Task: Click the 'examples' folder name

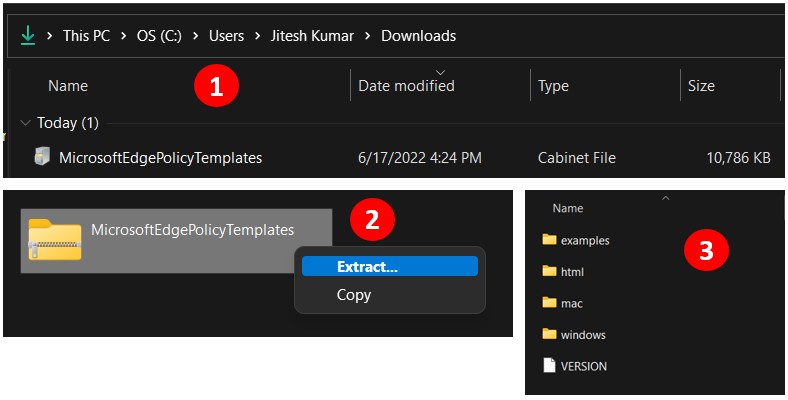Action: click(x=585, y=241)
